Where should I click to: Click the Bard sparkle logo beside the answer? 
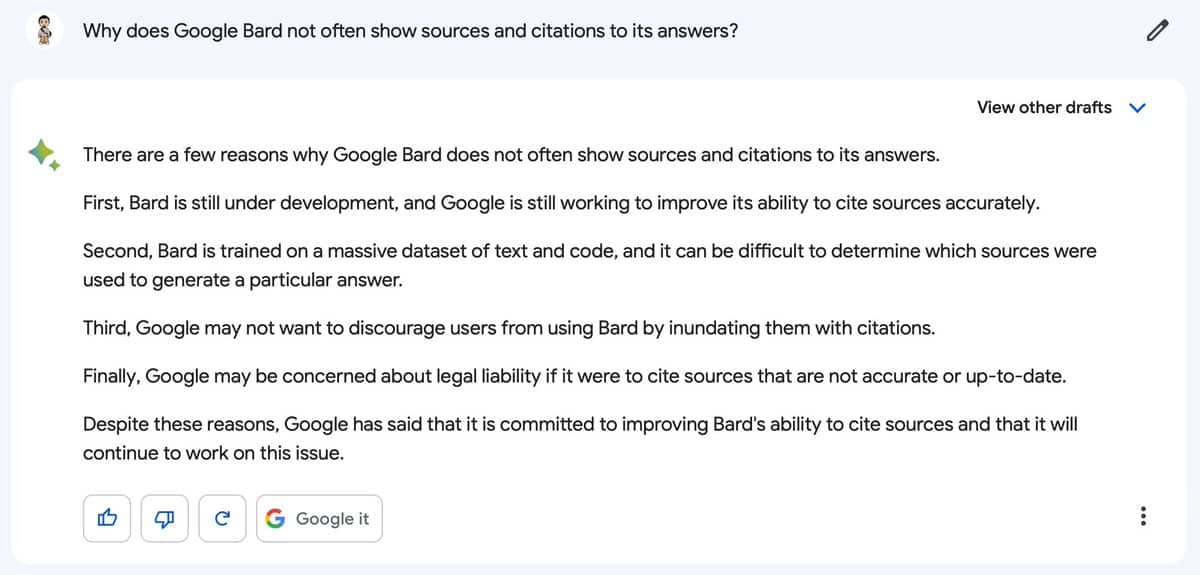coord(44,154)
